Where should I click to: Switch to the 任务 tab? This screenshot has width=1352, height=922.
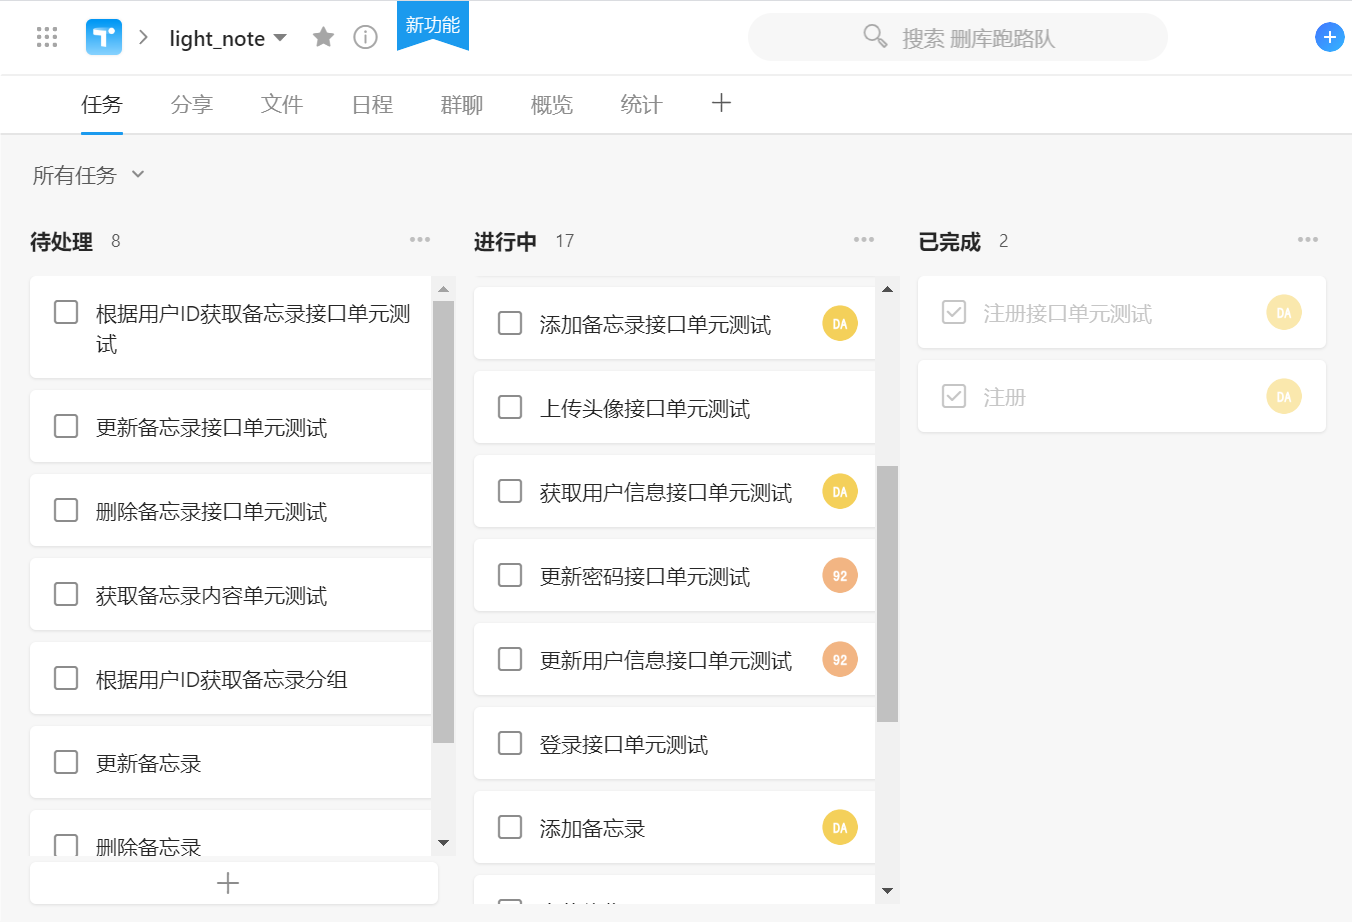[x=102, y=105]
